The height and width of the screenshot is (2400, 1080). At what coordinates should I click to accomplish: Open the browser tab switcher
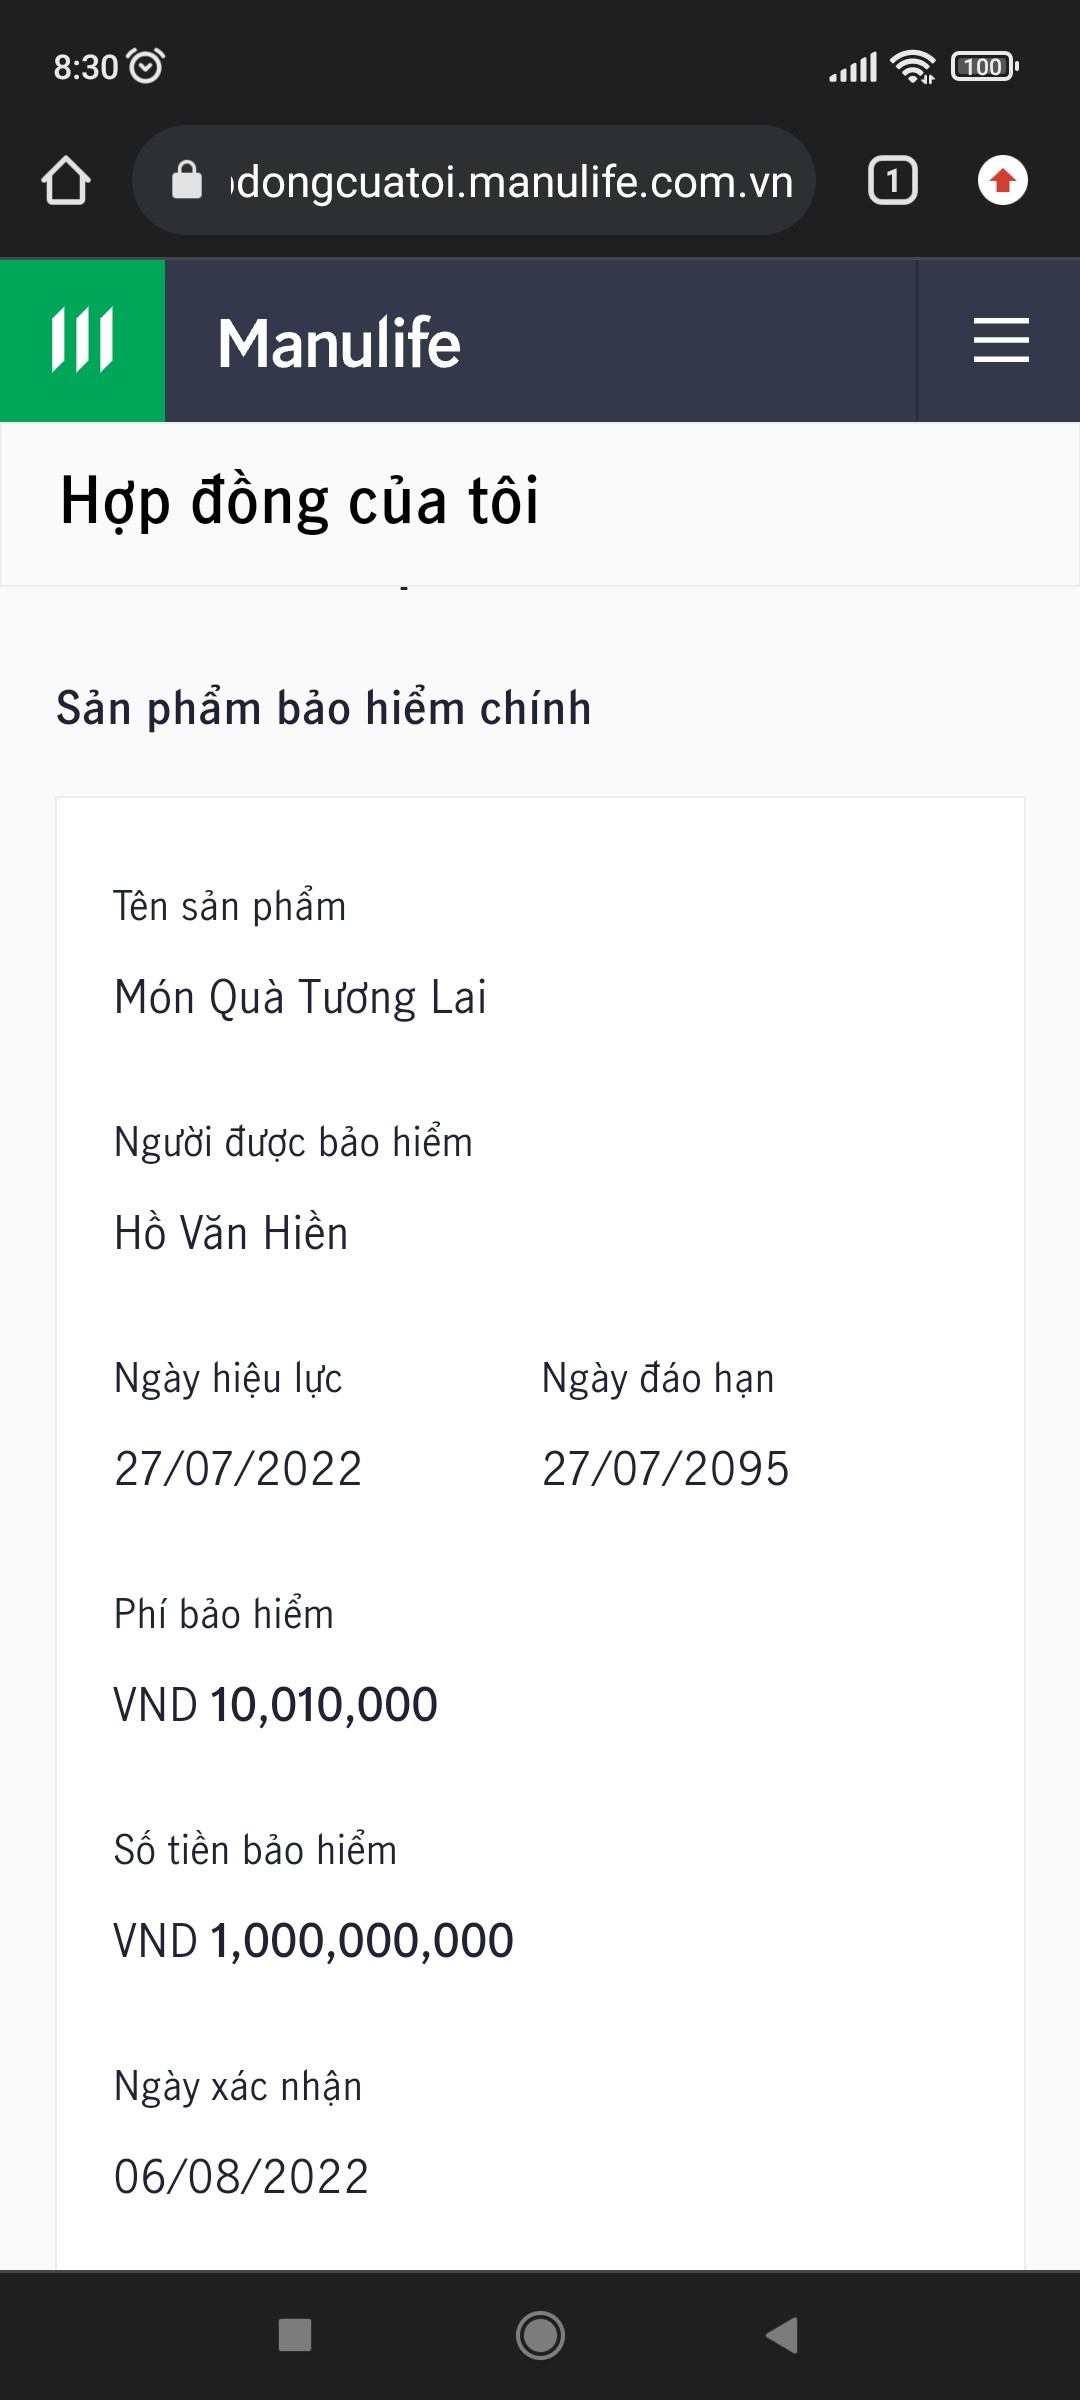(892, 181)
